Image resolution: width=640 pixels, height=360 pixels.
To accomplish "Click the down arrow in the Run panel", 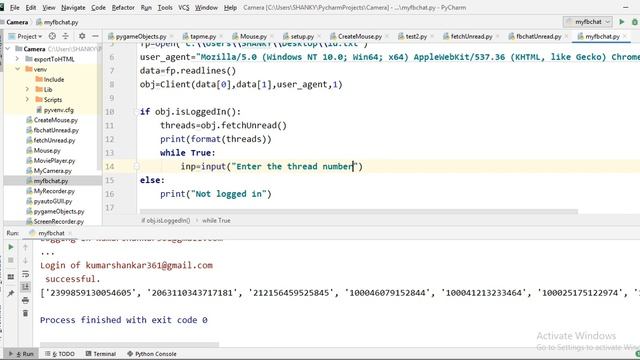I will click(x=25, y=260).
